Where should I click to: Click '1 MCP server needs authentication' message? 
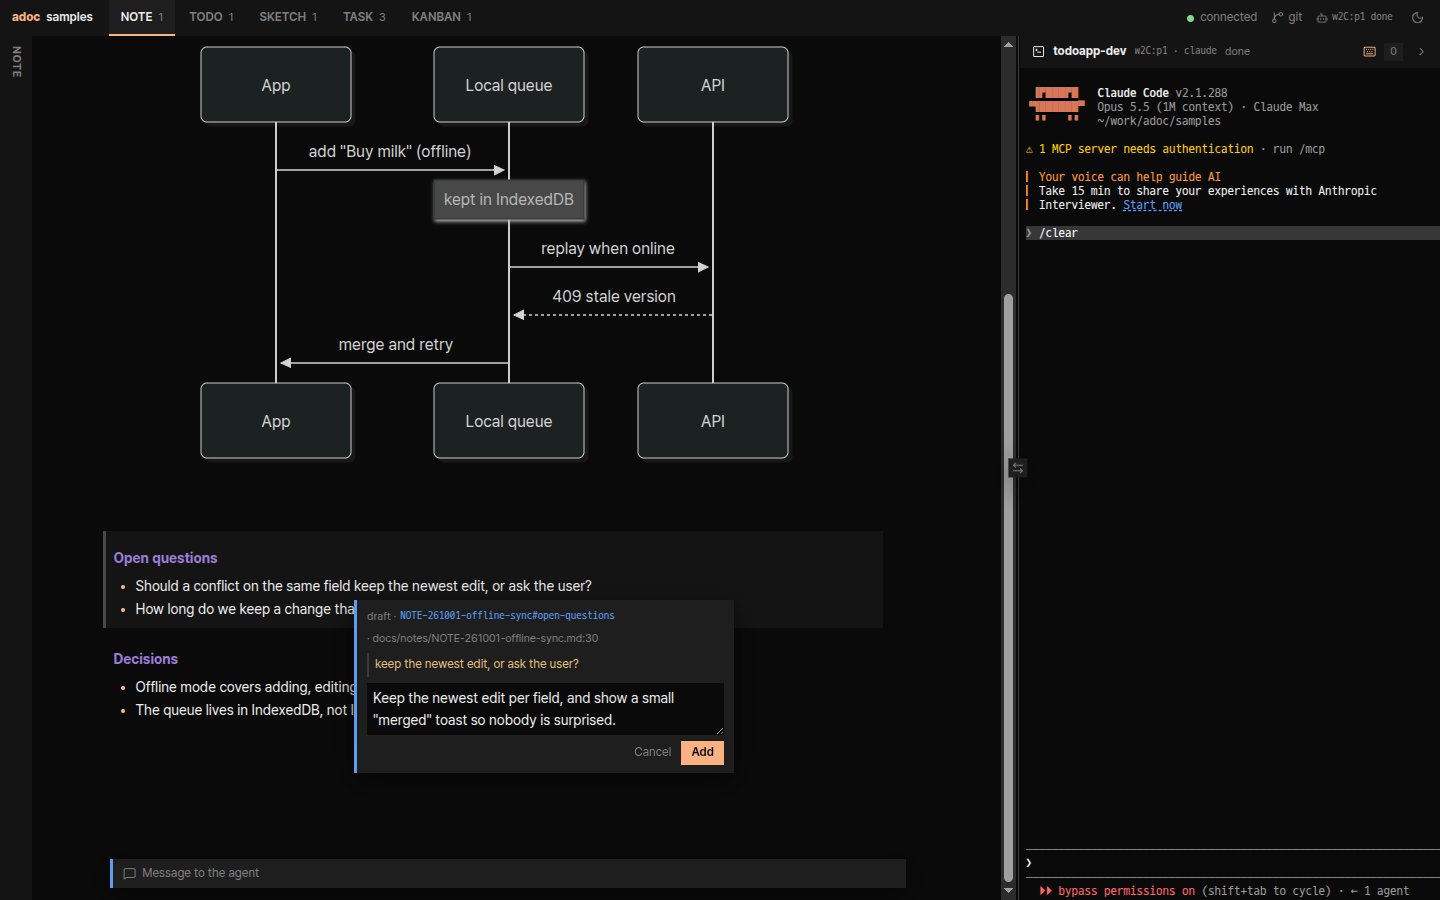pos(1146,149)
